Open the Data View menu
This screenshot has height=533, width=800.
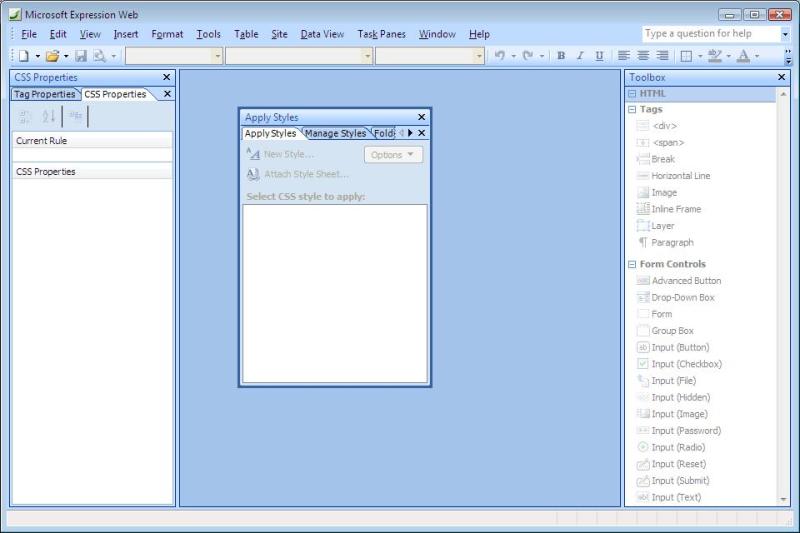[x=322, y=34]
